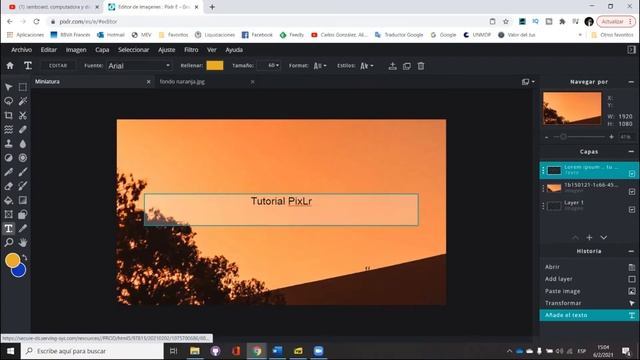
Task: Select the Gradient tool
Action: click(x=23, y=200)
